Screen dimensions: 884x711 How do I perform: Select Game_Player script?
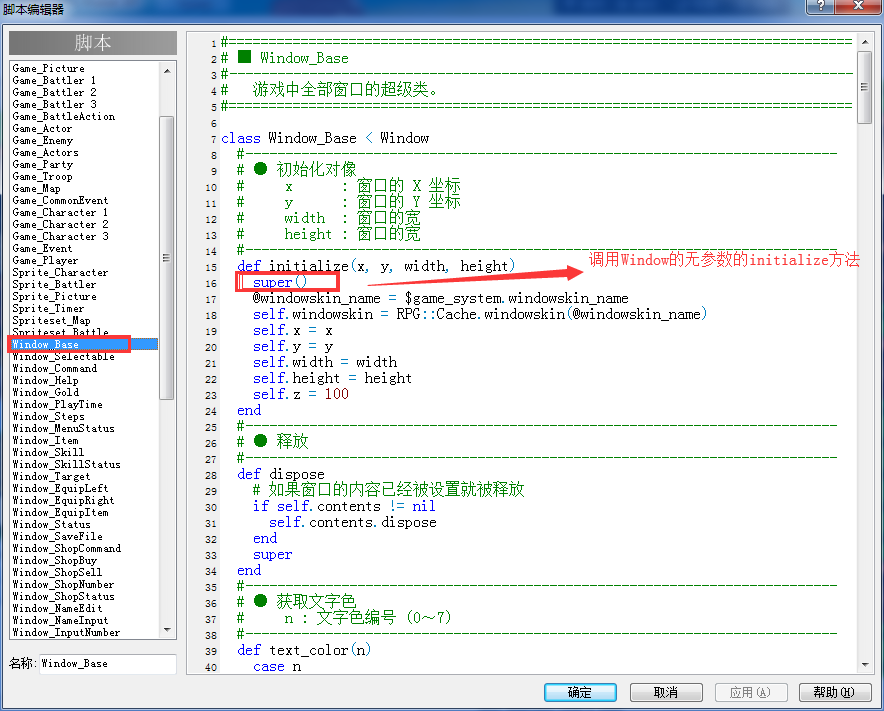tap(45, 260)
